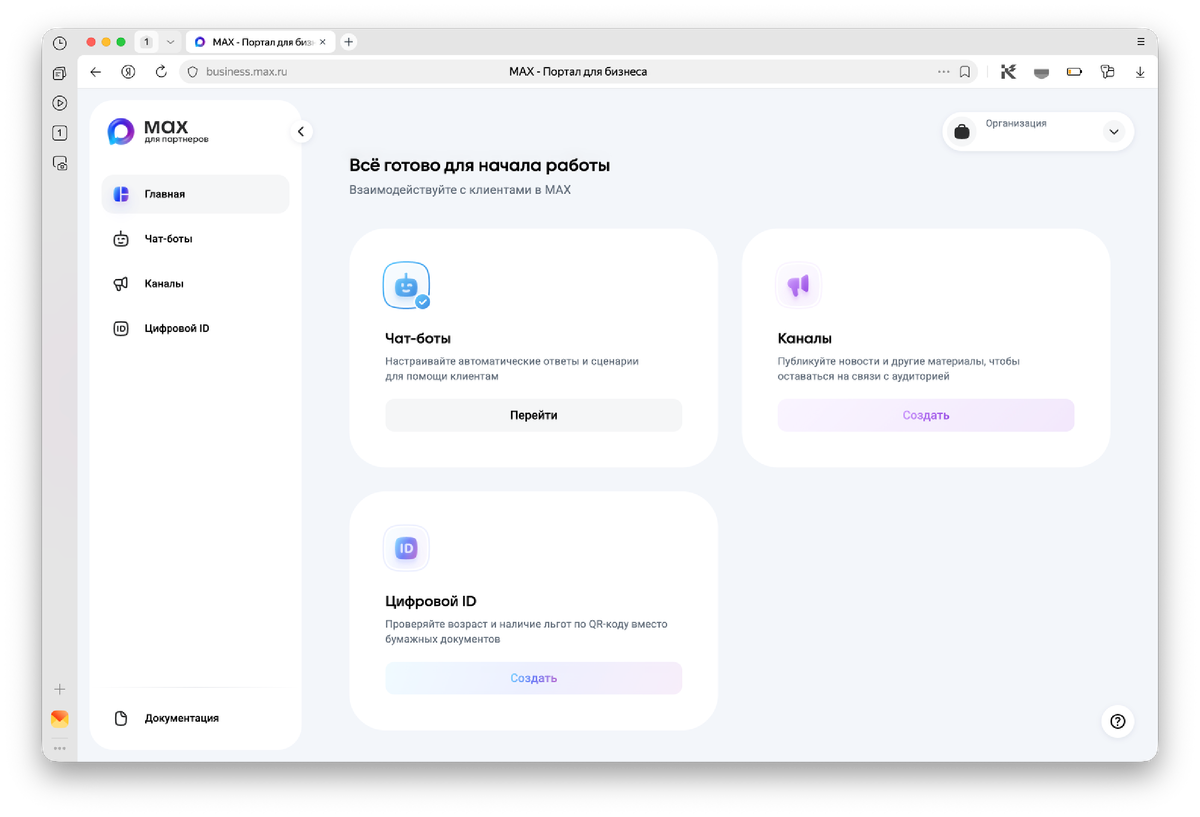Select the Главная dashboard icon
1200x817 pixels.
122,194
